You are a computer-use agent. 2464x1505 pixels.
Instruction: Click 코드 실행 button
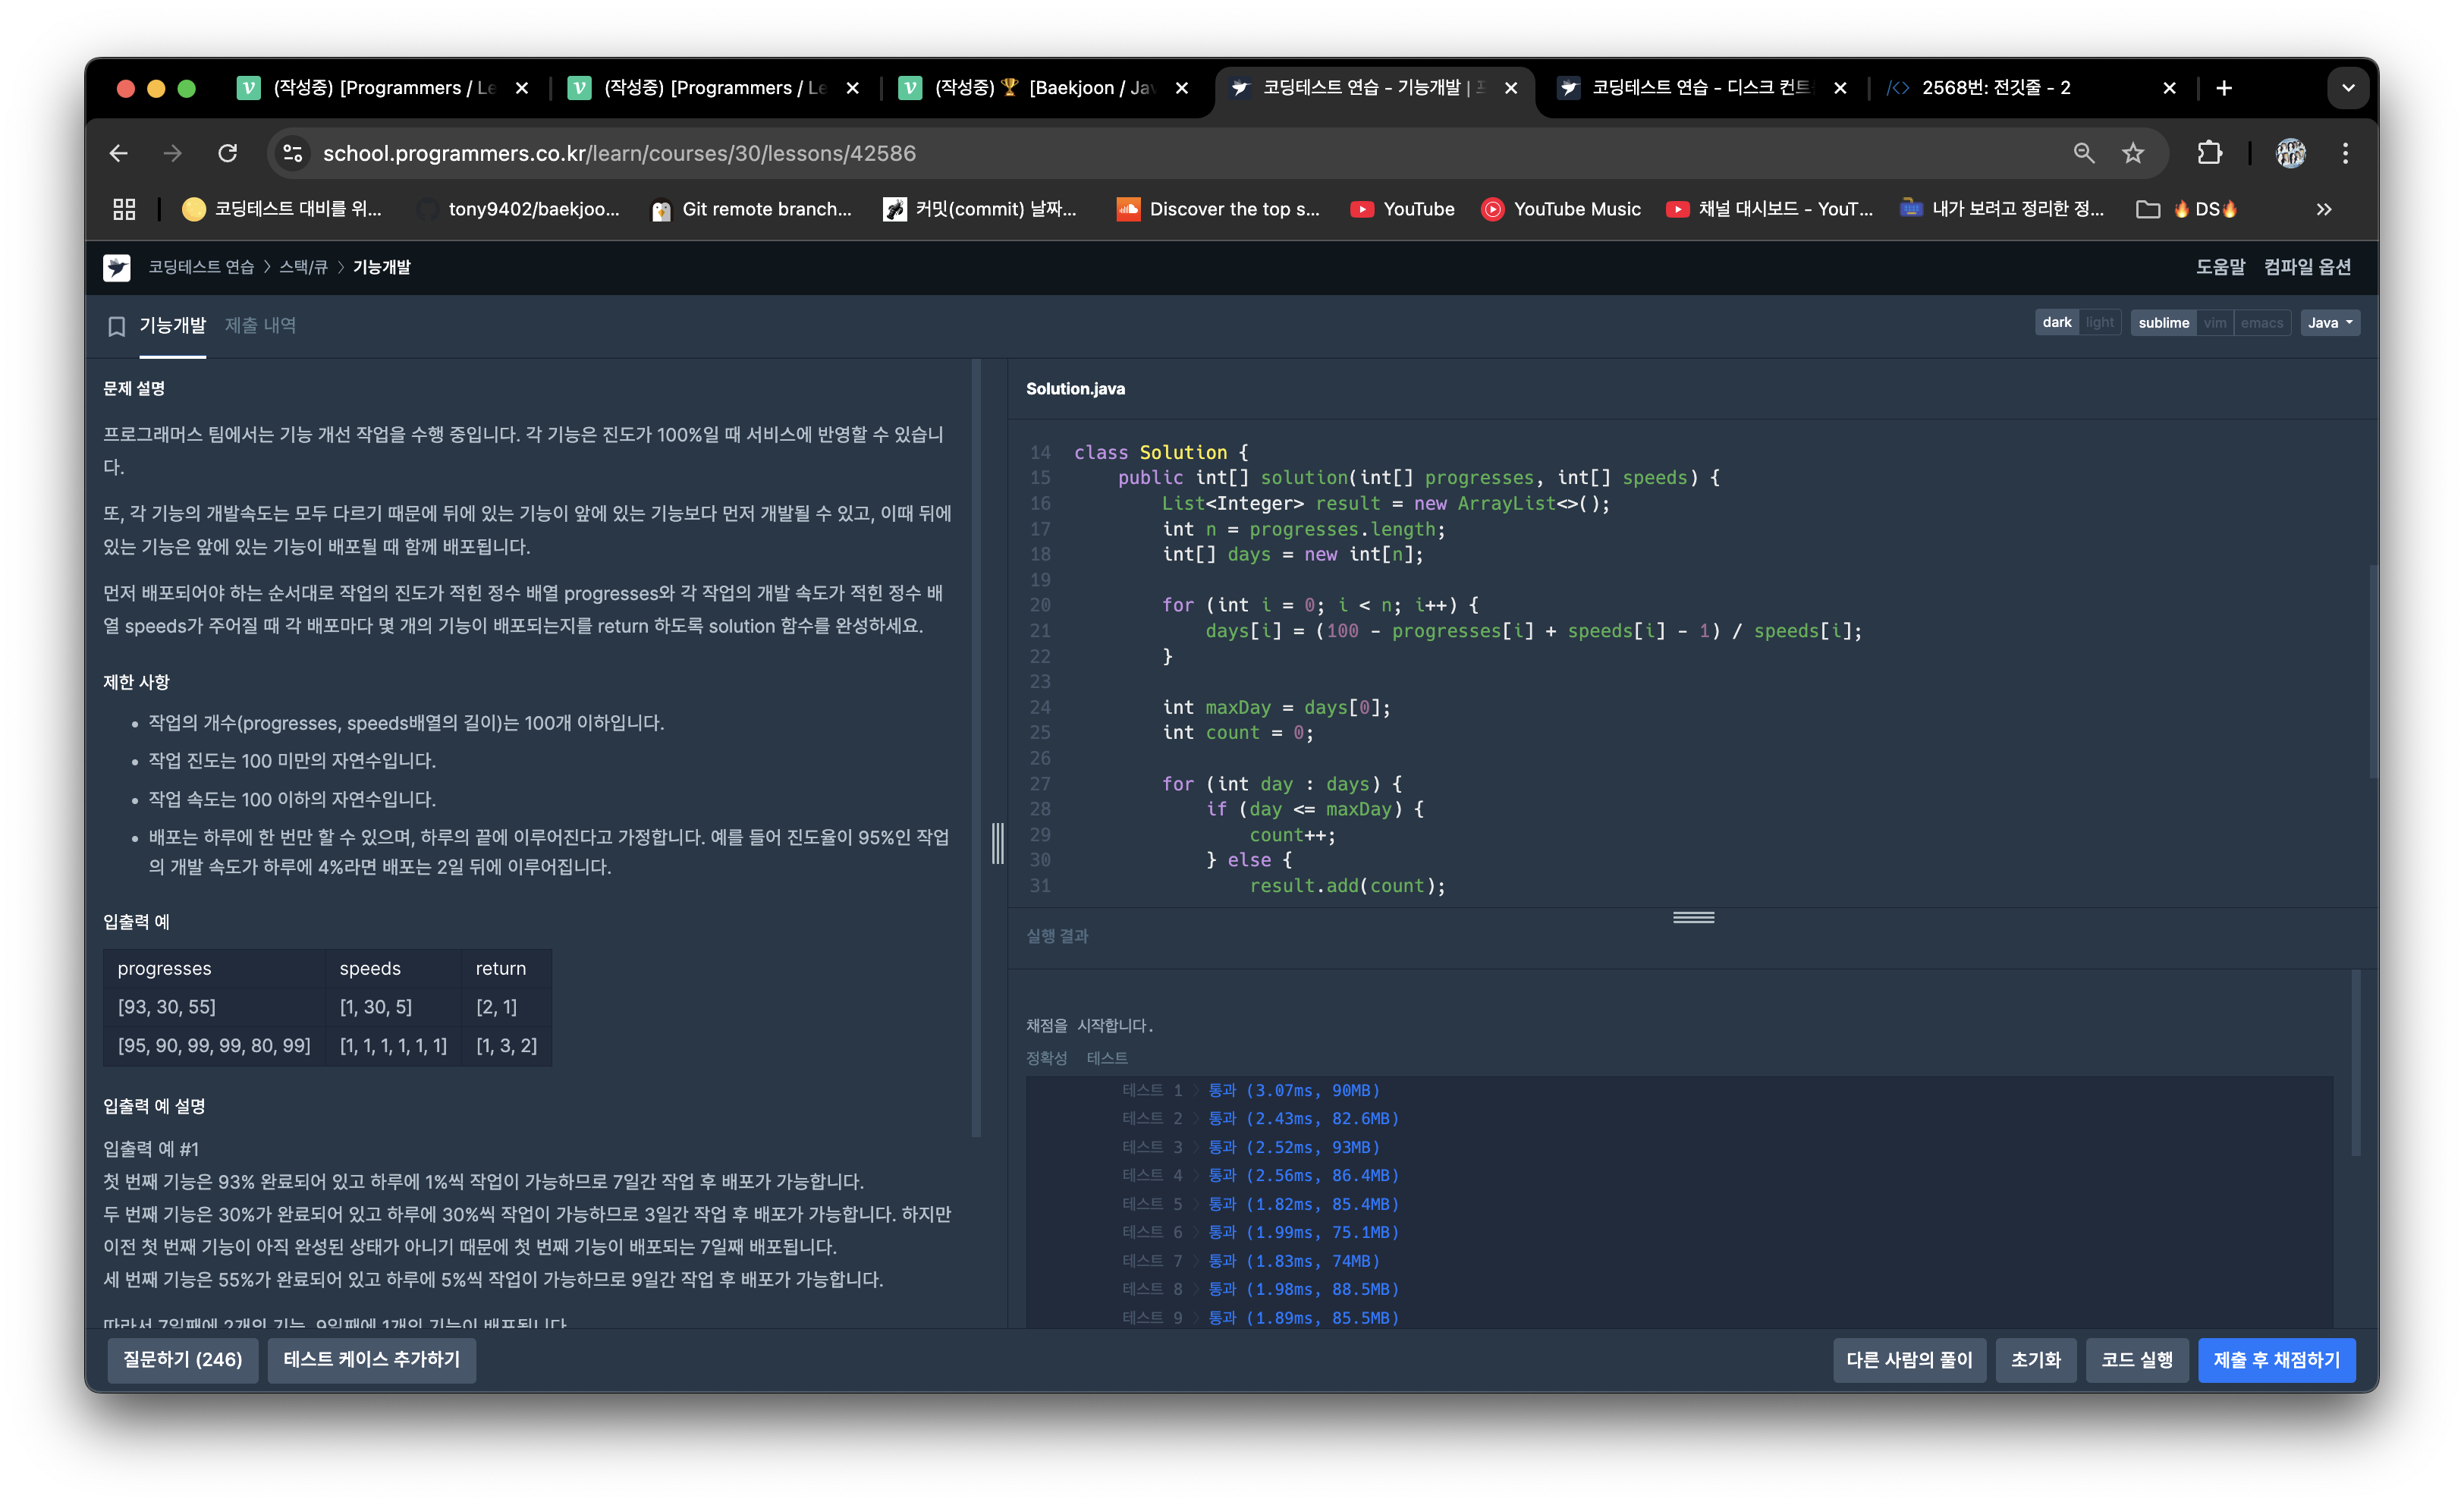2137,1360
